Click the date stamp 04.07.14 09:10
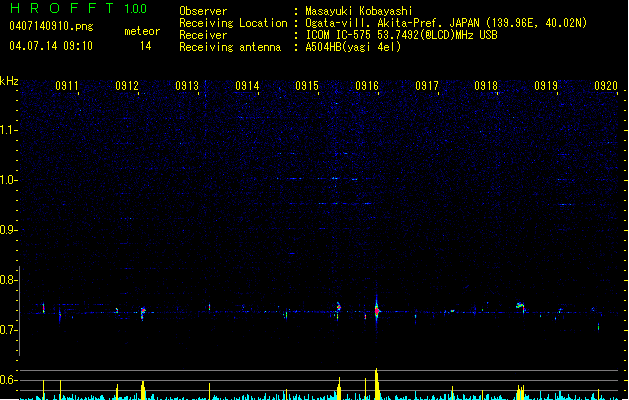 pyautogui.click(x=51, y=46)
